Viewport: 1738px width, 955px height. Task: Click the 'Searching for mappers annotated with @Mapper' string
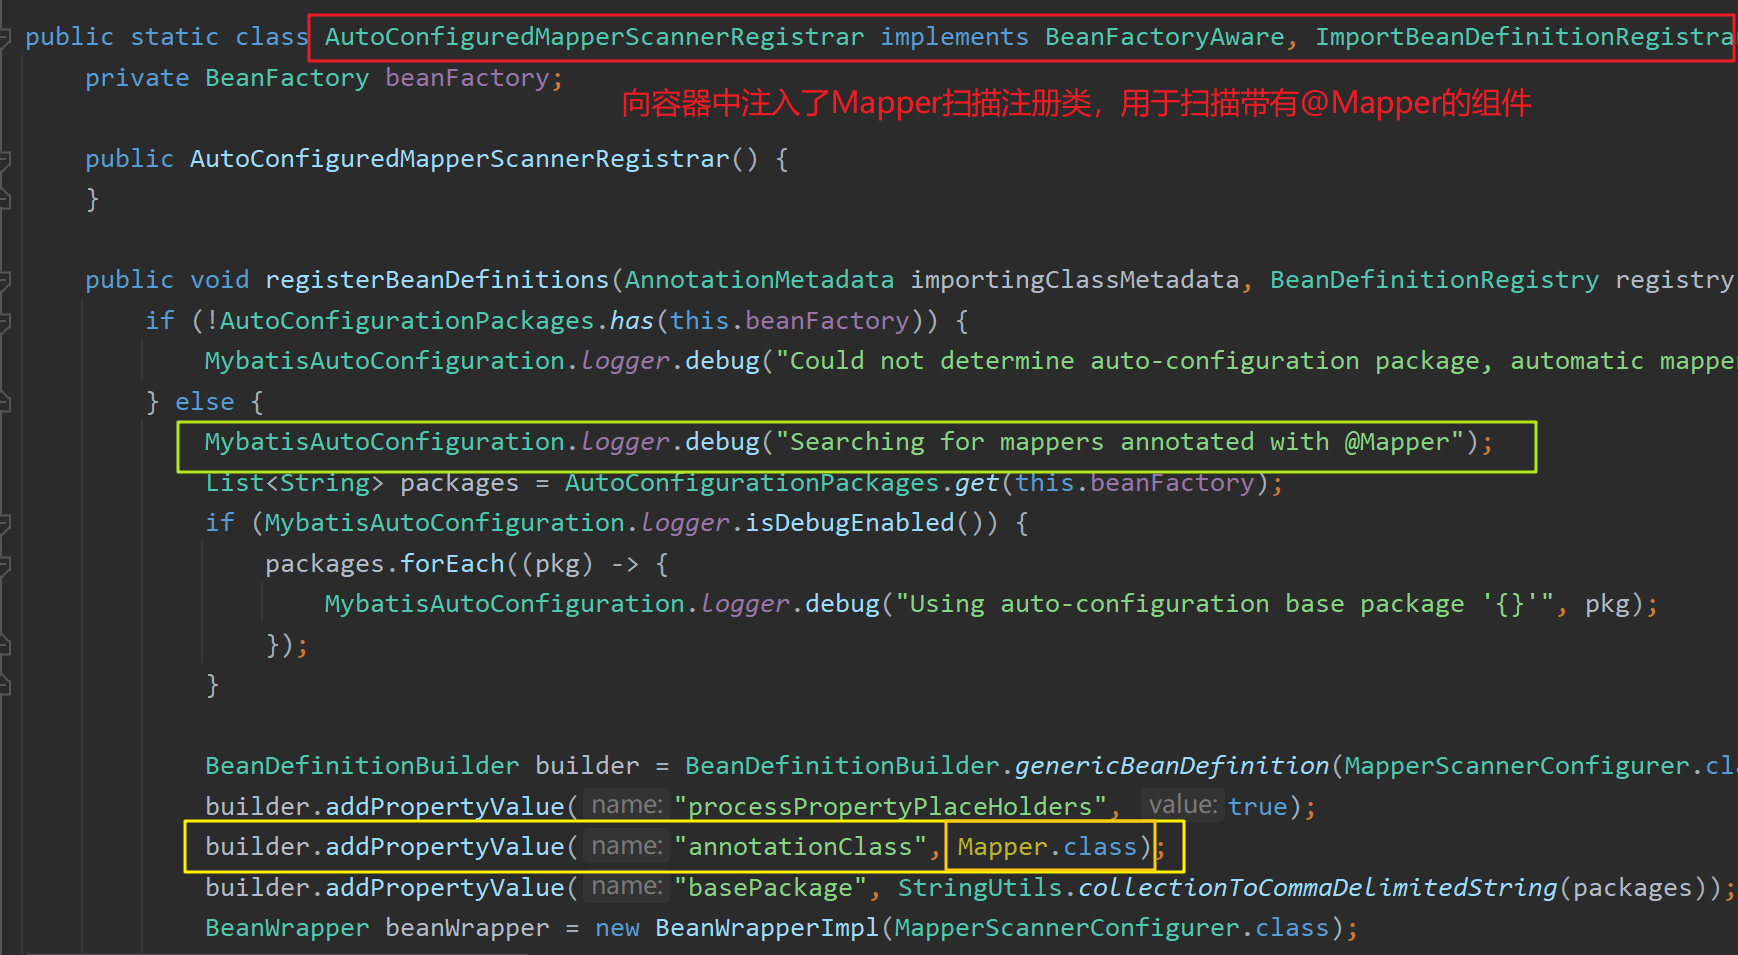[x=1119, y=442]
